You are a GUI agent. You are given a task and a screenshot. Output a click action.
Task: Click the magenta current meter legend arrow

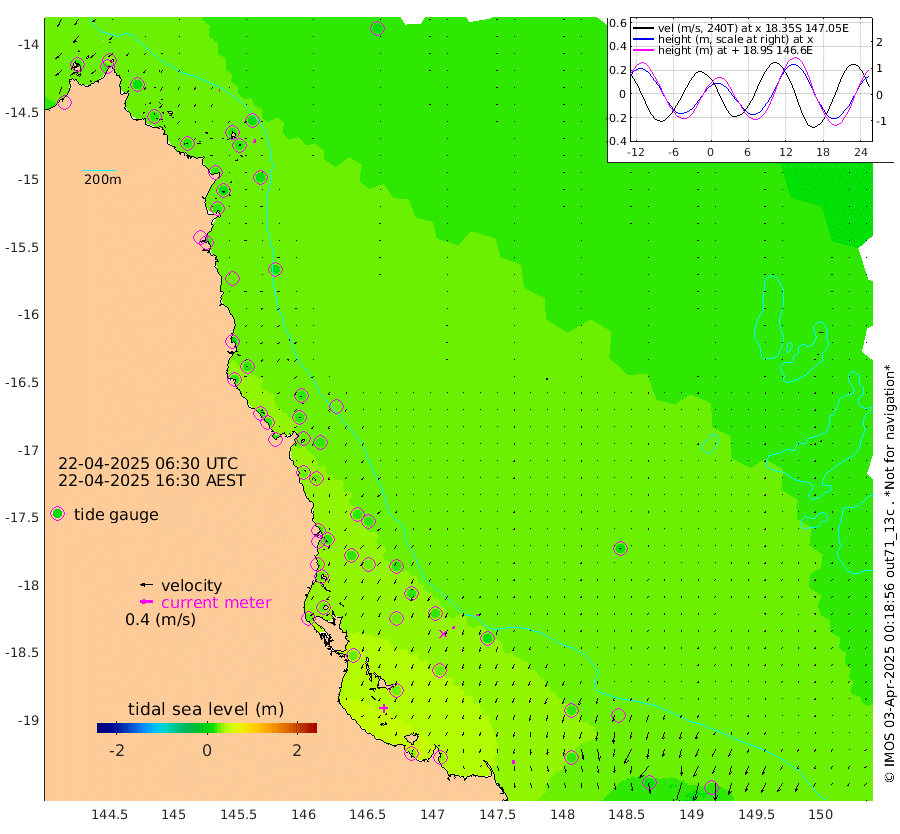[146, 602]
